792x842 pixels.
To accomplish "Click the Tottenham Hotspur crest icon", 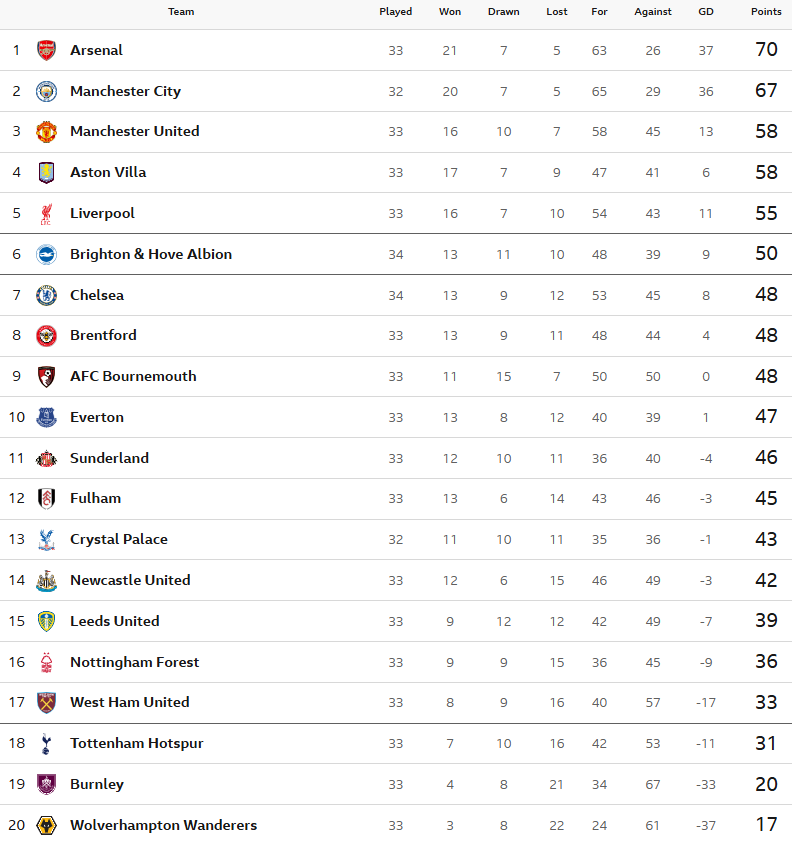I will 46,743.
